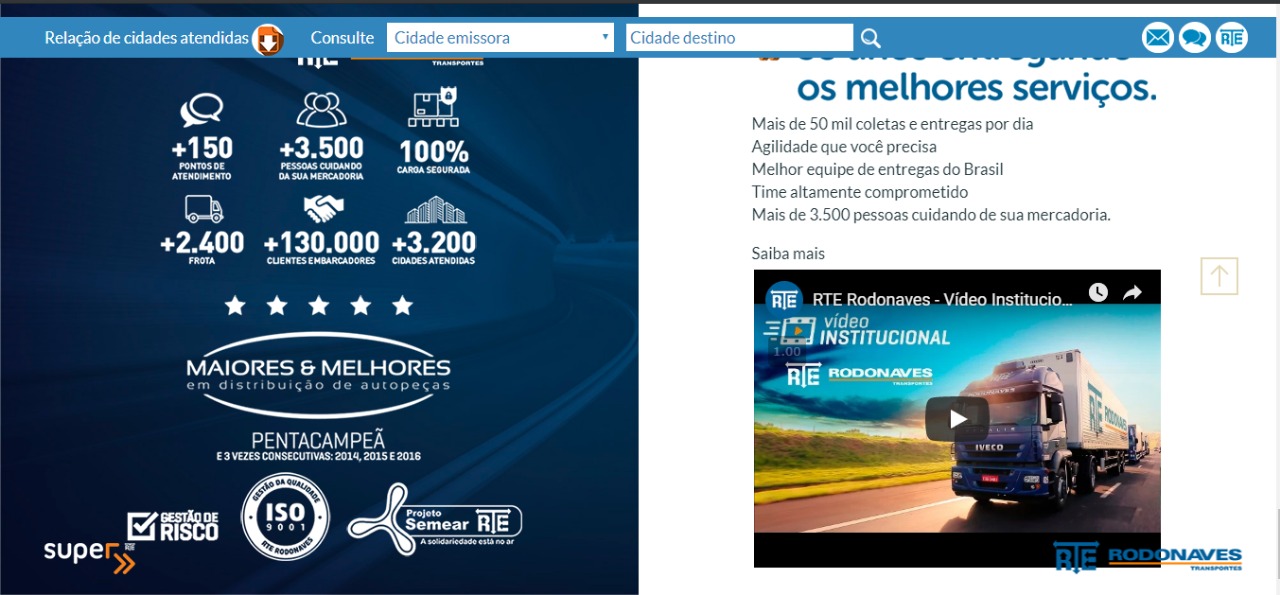
Task: Click 'Melhor equipe de entregas do Brasil' text
Action: 877,169
